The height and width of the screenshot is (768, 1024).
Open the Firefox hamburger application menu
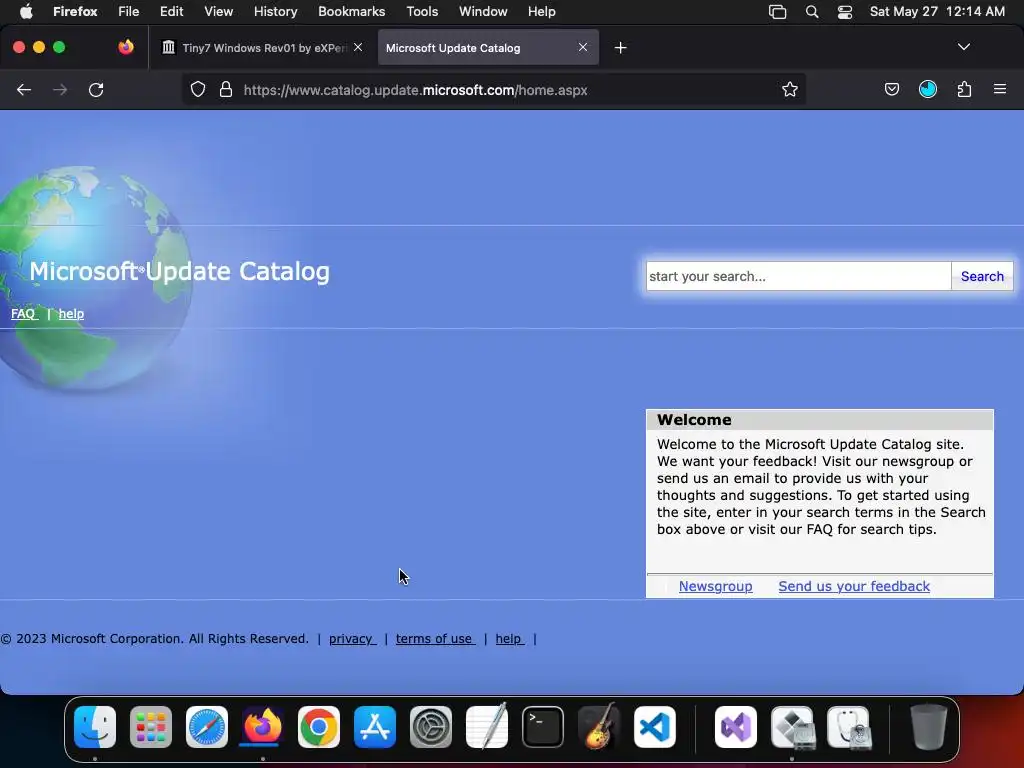[x=1000, y=89]
